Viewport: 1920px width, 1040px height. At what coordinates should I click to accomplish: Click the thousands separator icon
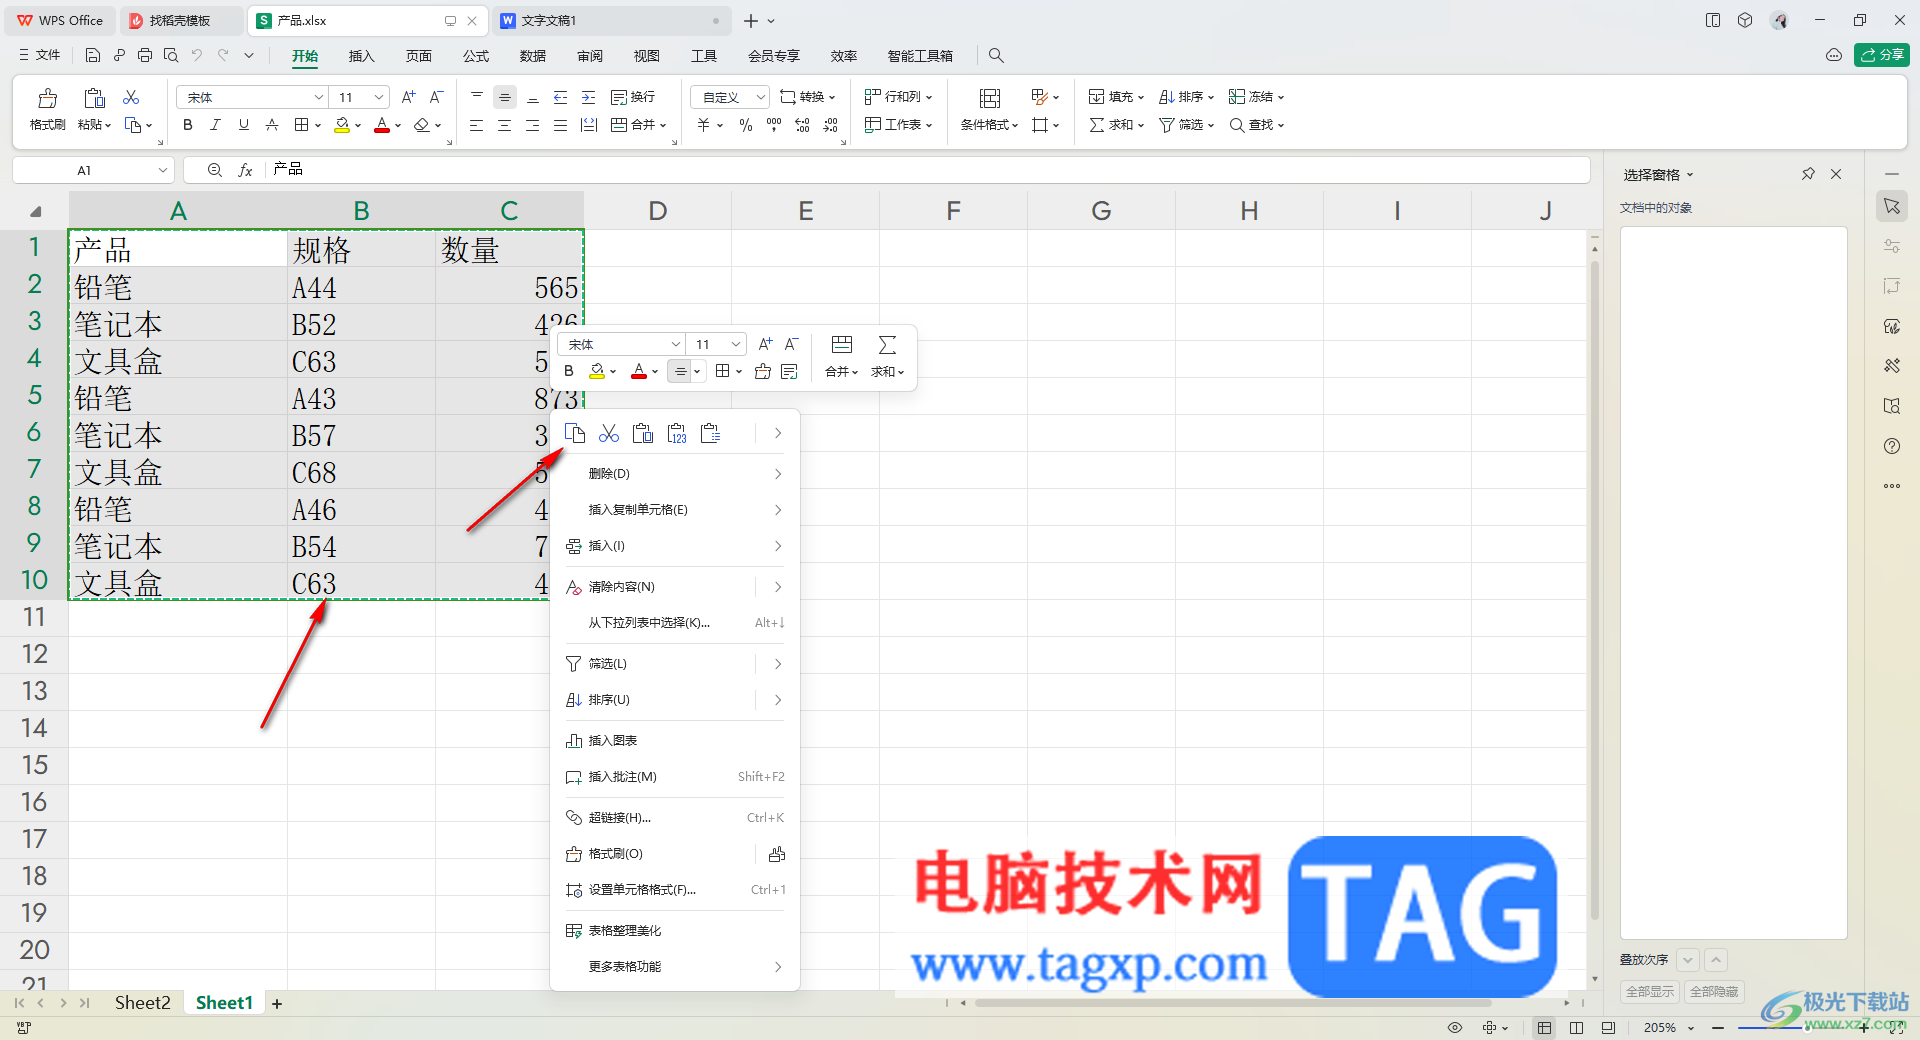coord(774,125)
